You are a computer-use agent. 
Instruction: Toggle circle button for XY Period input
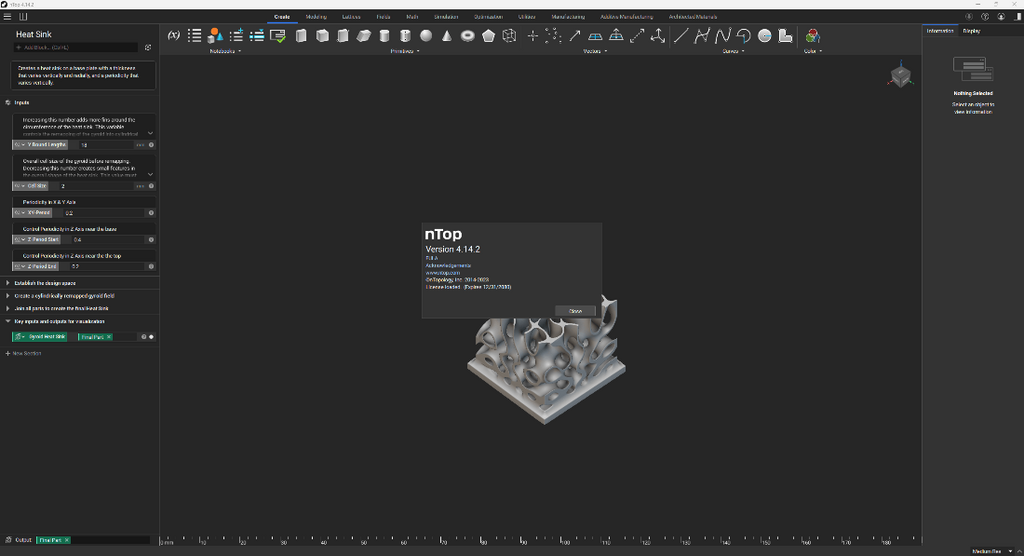click(152, 213)
